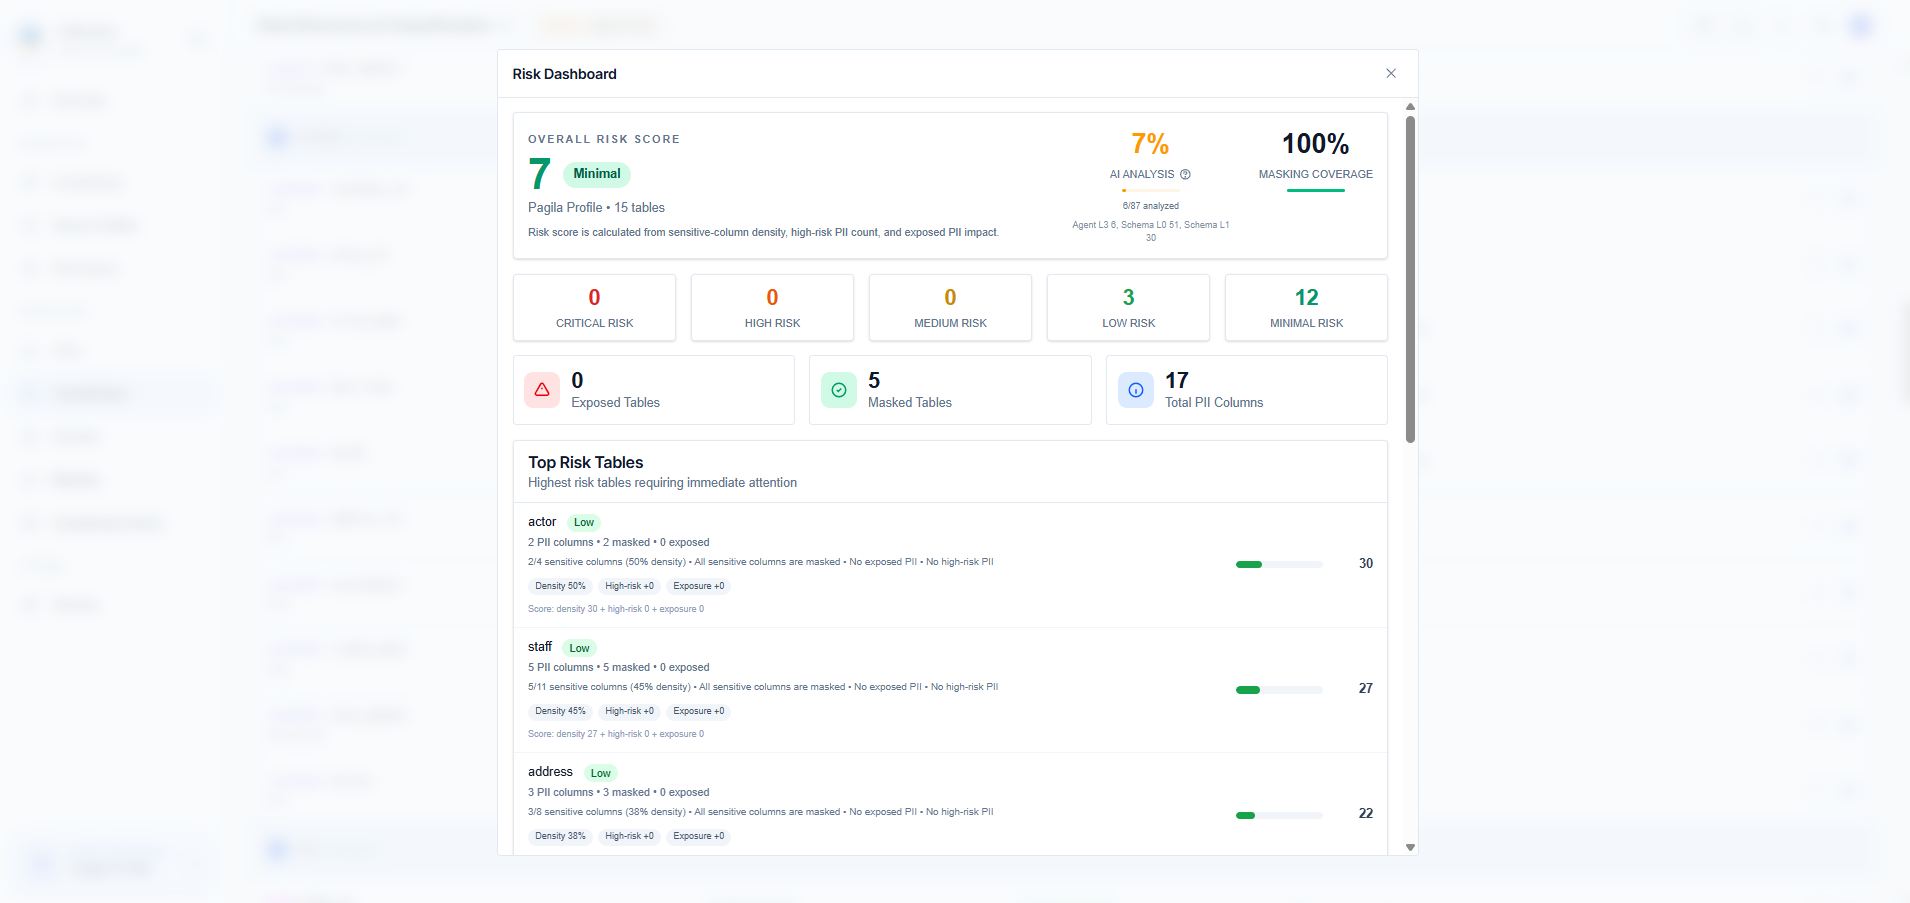
Task: Click the Exposure +0 tag for staff
Action: click(x=699, y=711)
